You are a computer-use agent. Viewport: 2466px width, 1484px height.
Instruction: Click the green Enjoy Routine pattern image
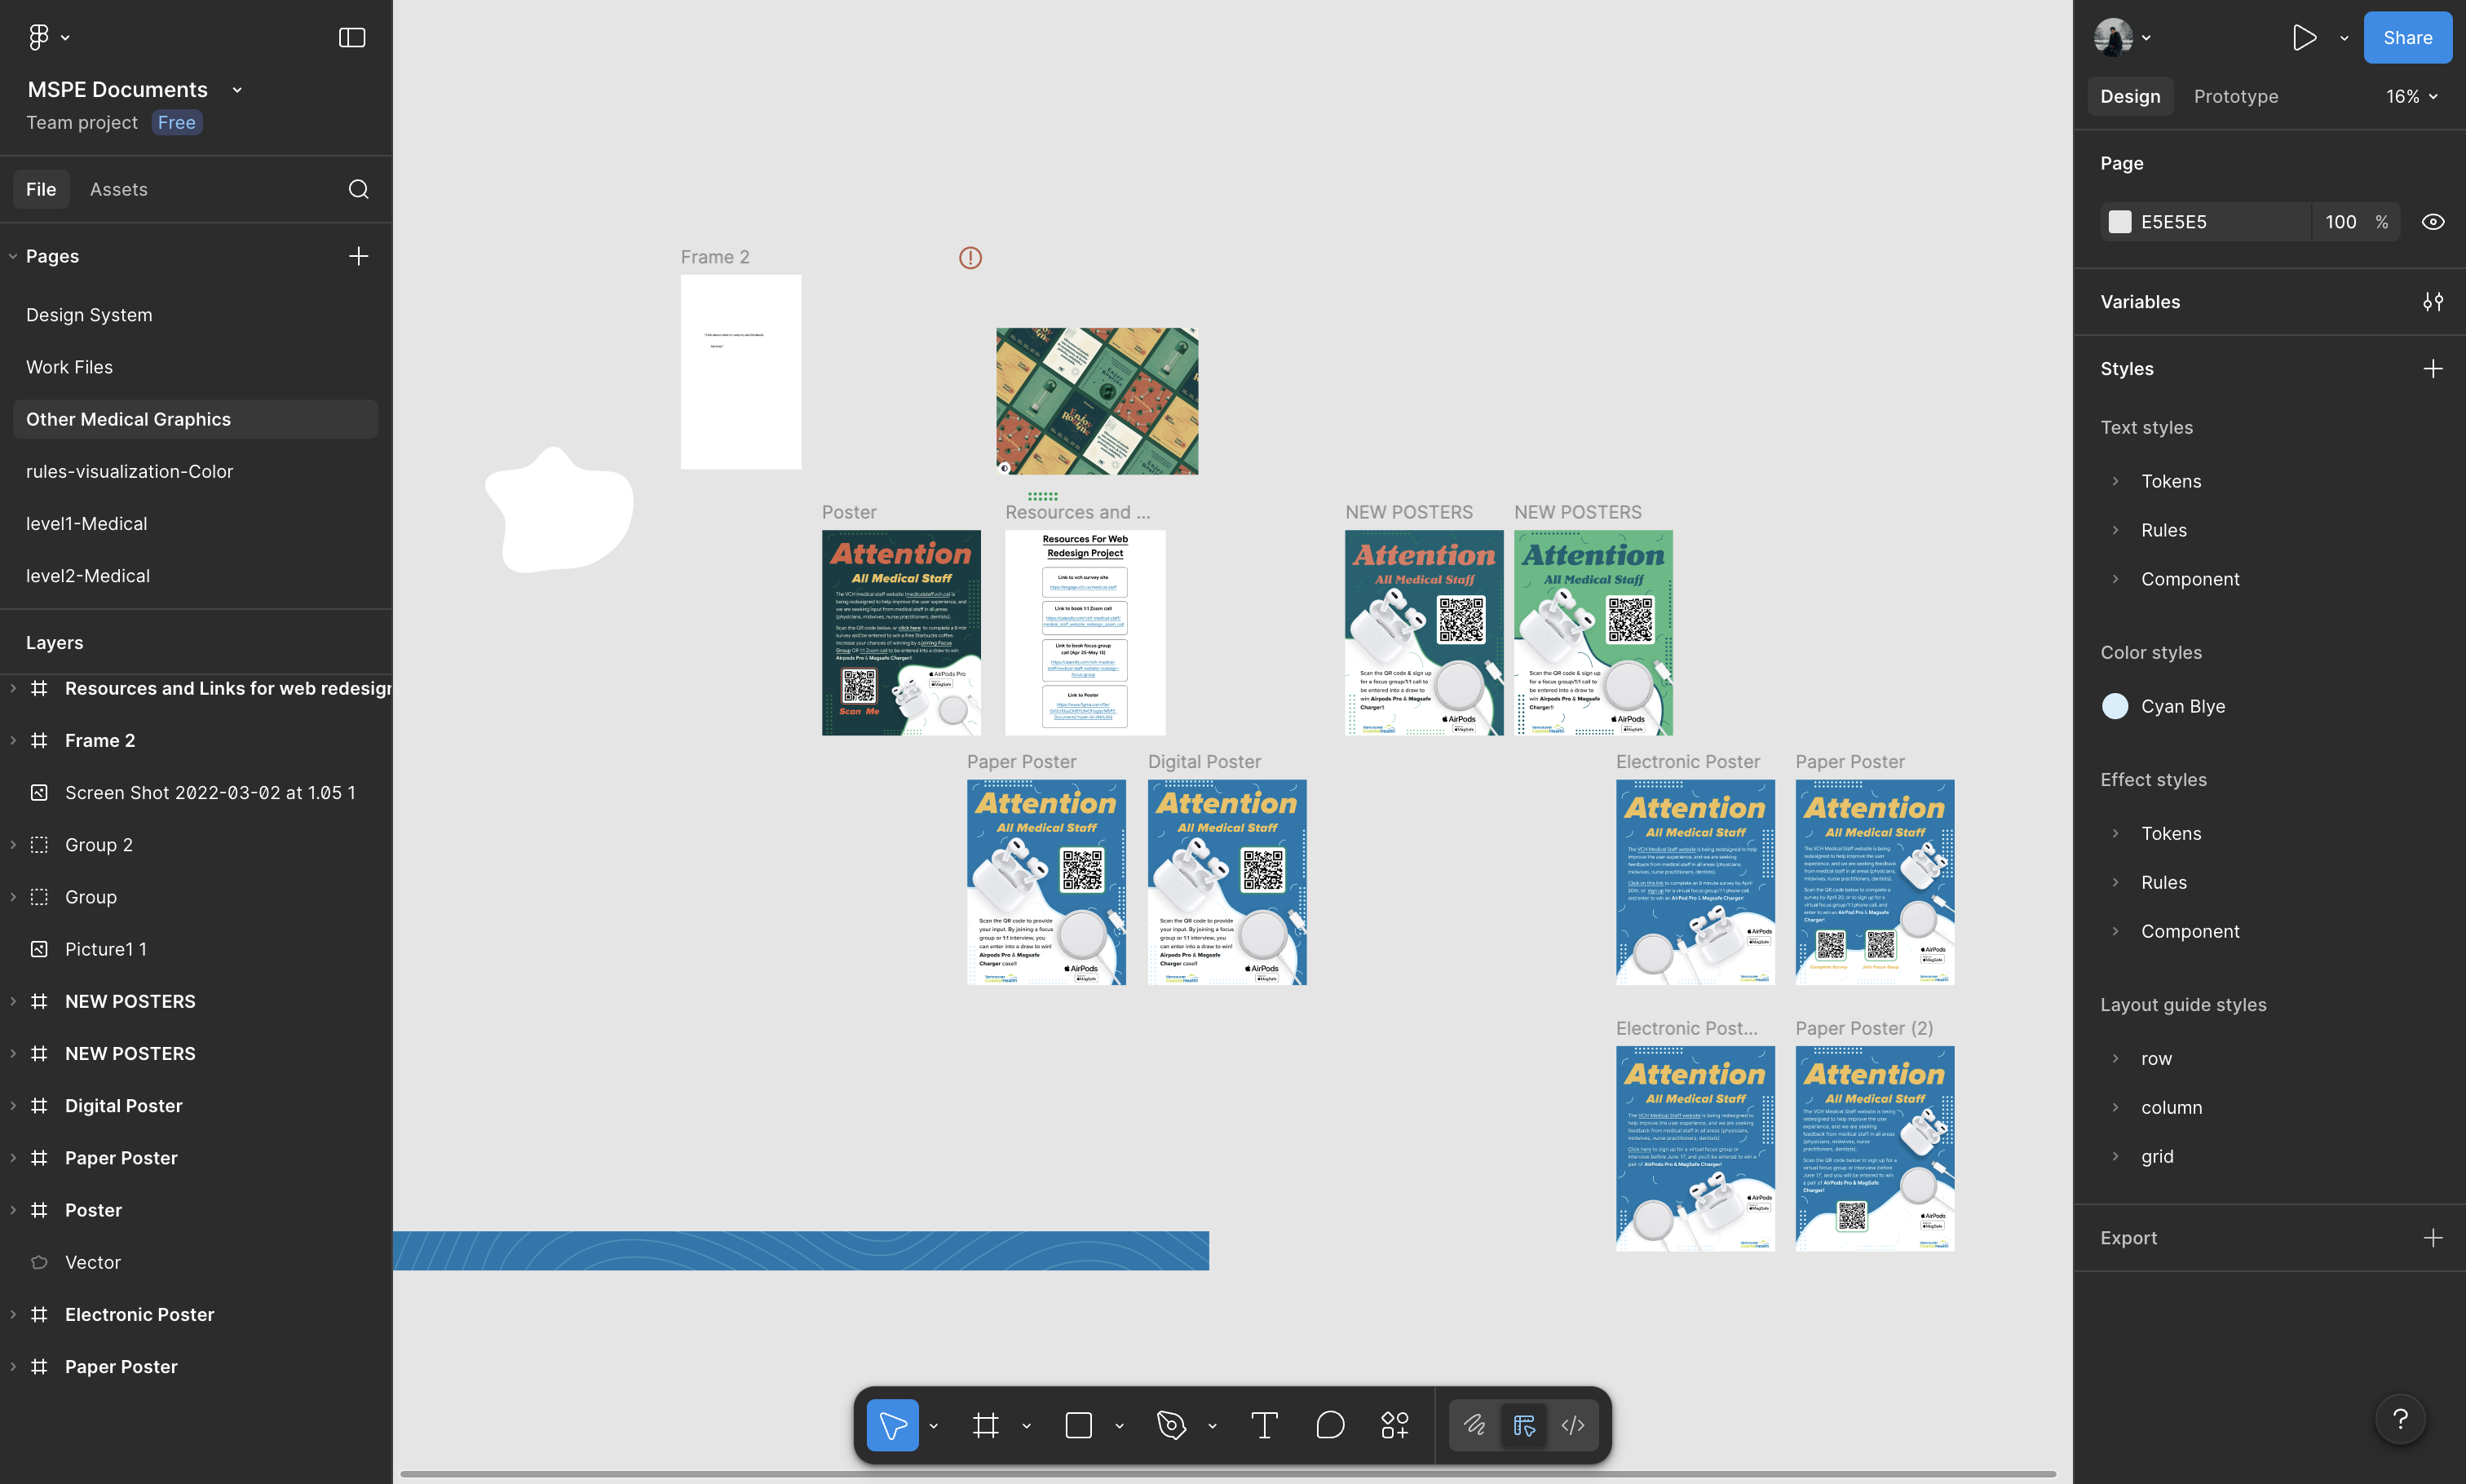pyautogui.click(x=1097, y=401)
